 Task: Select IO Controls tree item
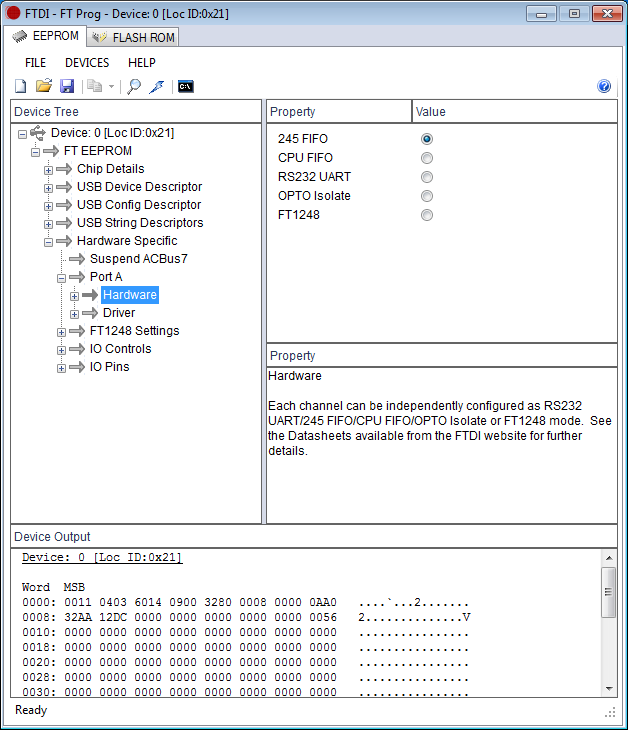point(121,349)
